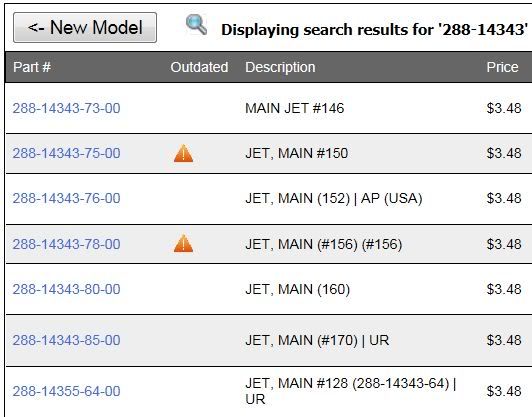Image resolution: width=532 pixels, height=417 pixels.
Task: Click the outdated warning icon for 288-14343-75-00
Action: click(x=184, y=153)
